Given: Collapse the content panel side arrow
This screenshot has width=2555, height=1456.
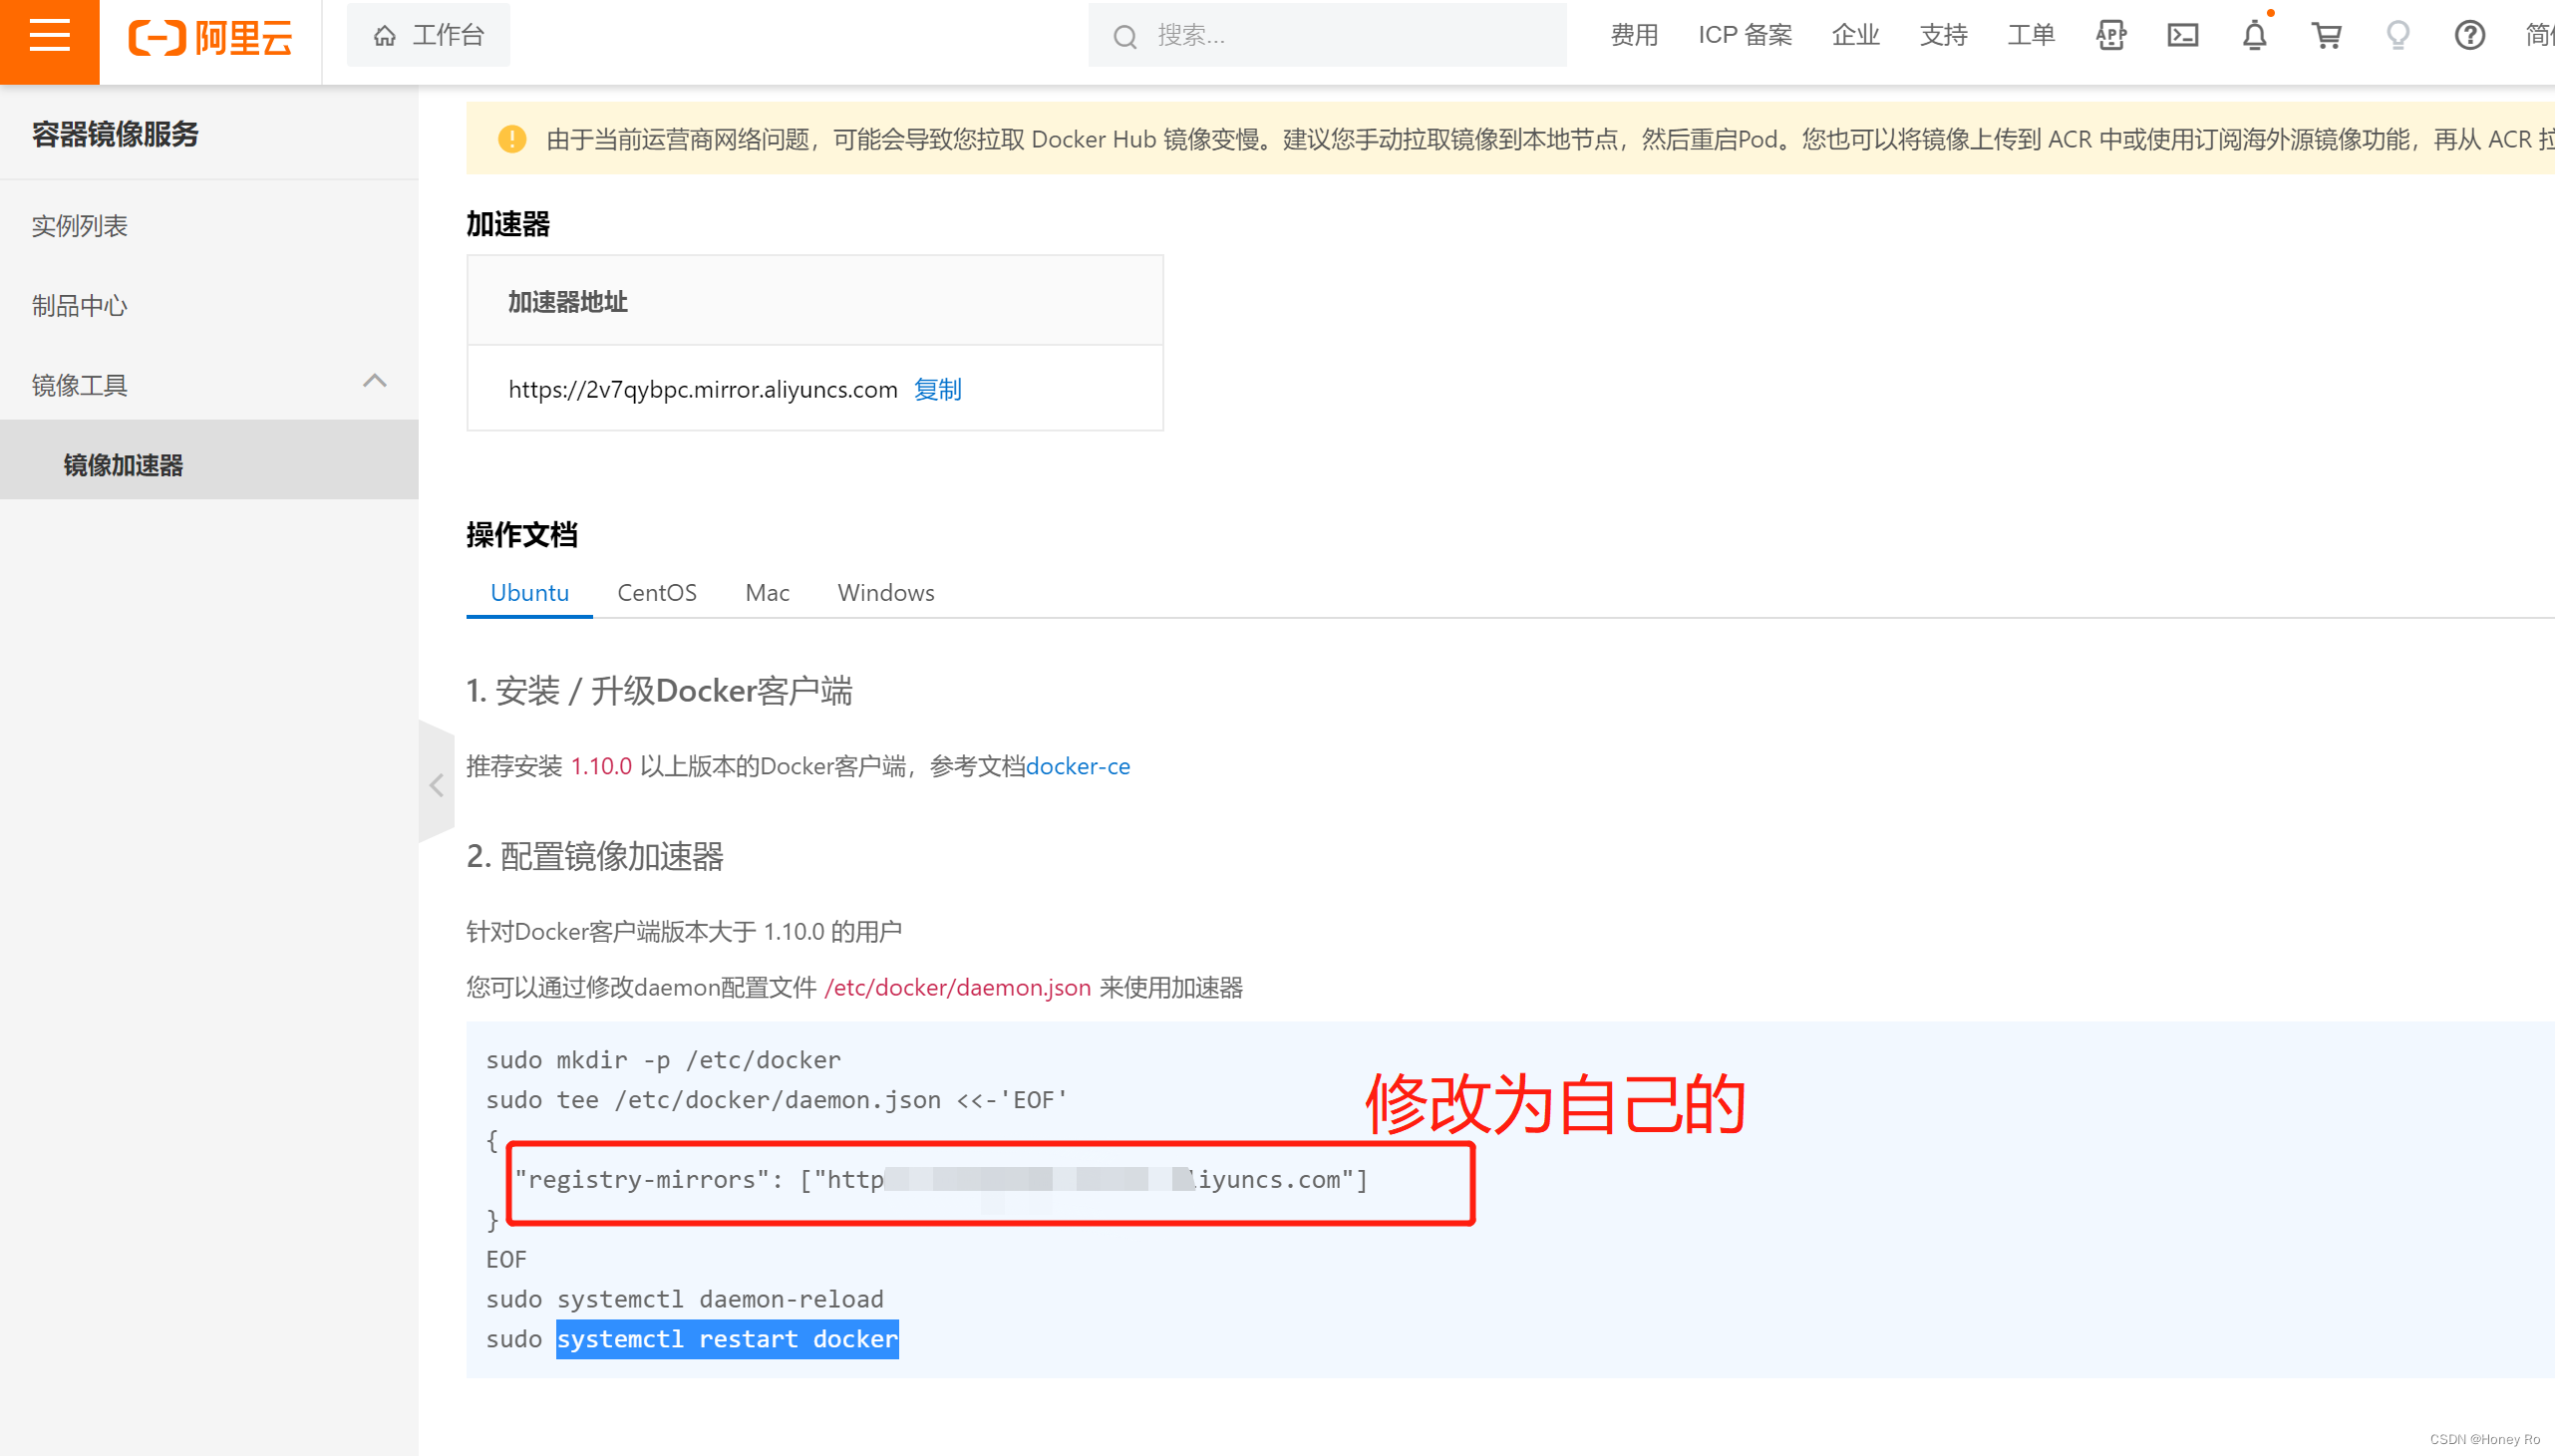Looking at the screenshot, I should tap(437, 784).
